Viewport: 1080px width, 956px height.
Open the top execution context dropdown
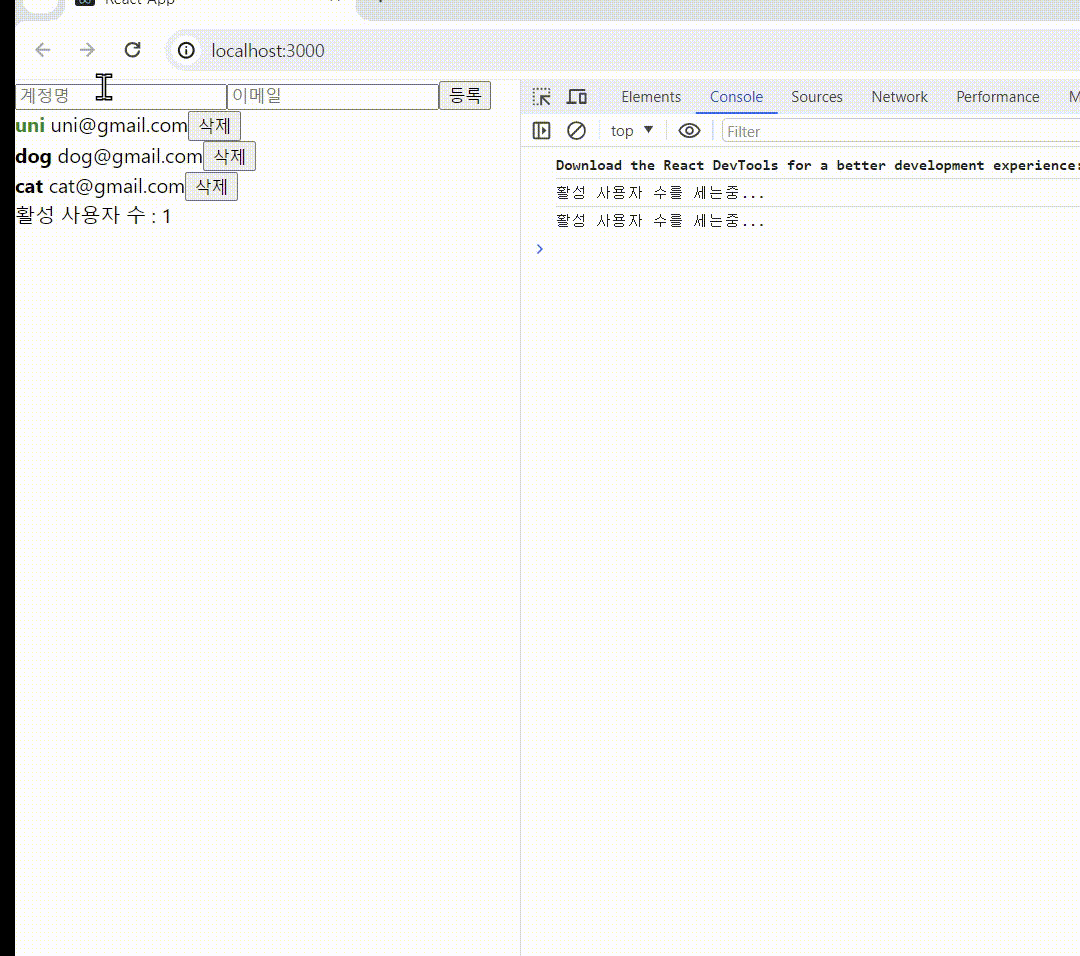click(630, 130)
